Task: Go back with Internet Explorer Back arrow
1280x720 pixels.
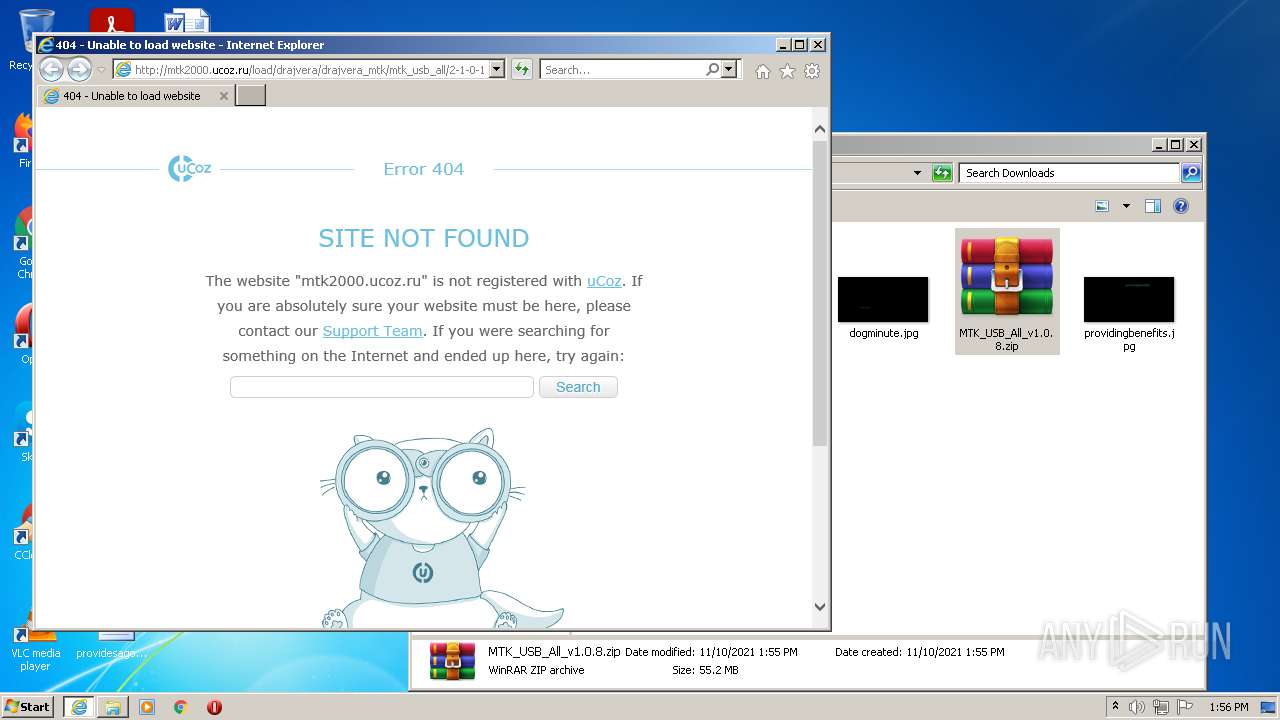Action: [51, 69]
